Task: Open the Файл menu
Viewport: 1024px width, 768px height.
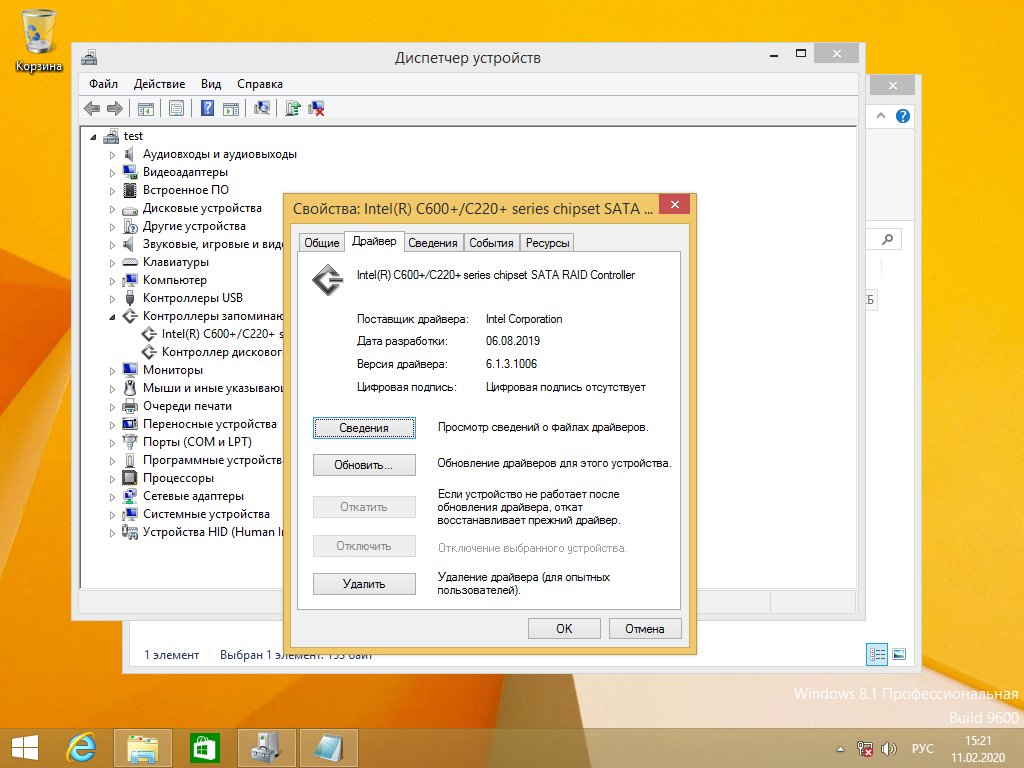Action: click(103, 84)
